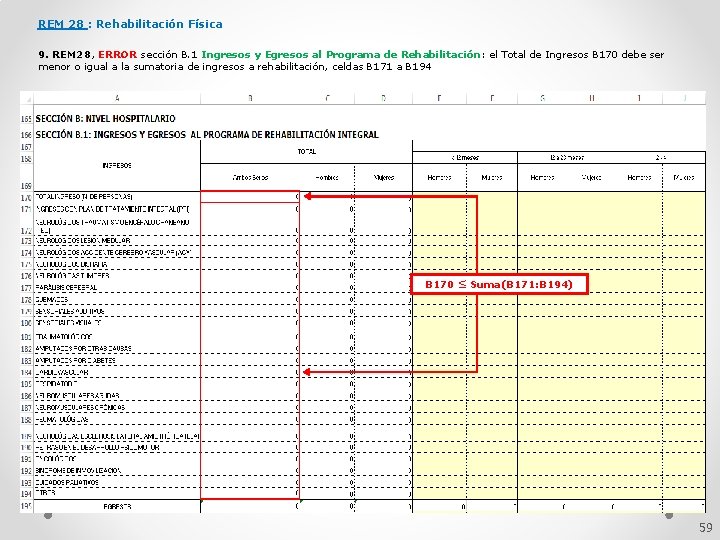Select the 'SÍNDROME DE INMOVILIZACIÓN' row label

79,471
